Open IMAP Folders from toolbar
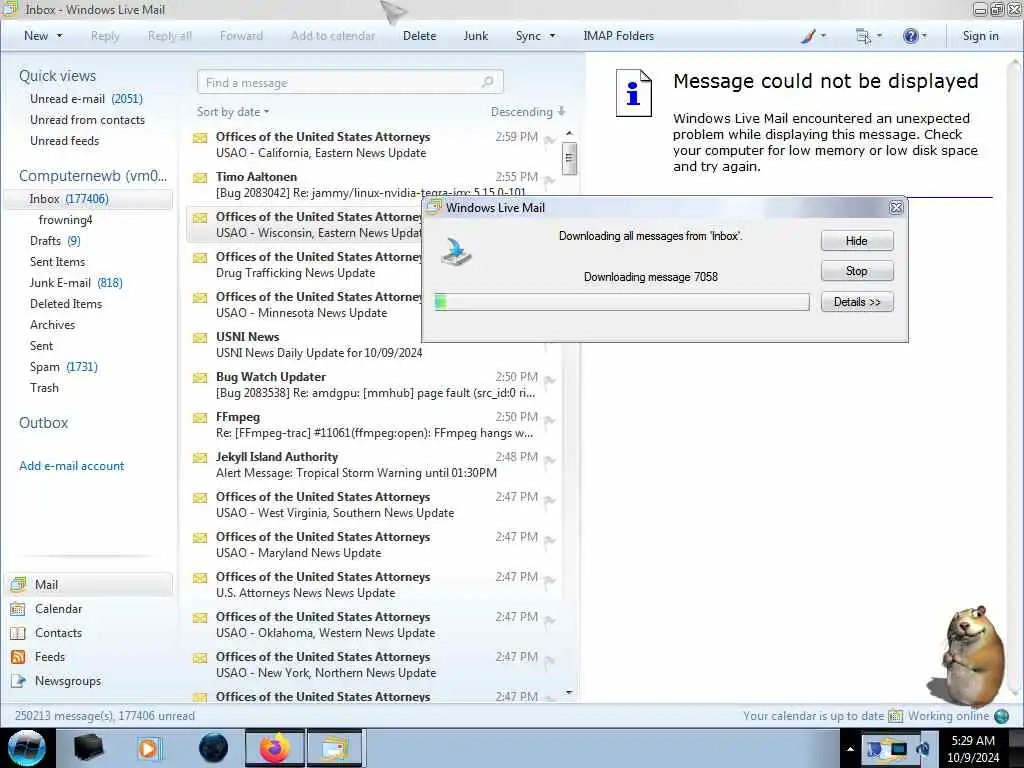 coord(618,36)
